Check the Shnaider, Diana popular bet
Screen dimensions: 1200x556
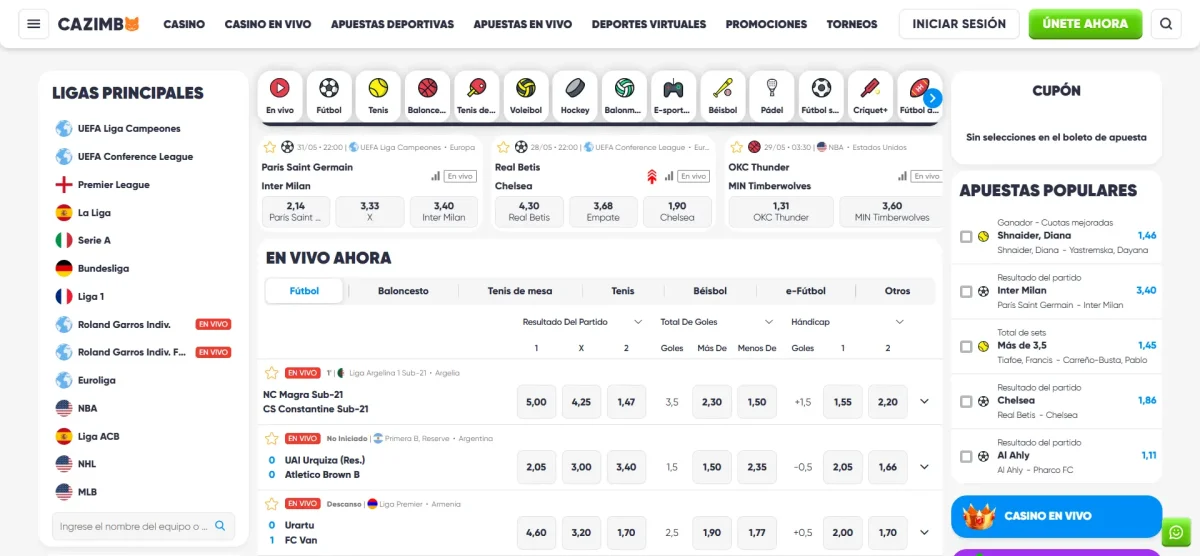pyautogui.click(x=966, y=237)
